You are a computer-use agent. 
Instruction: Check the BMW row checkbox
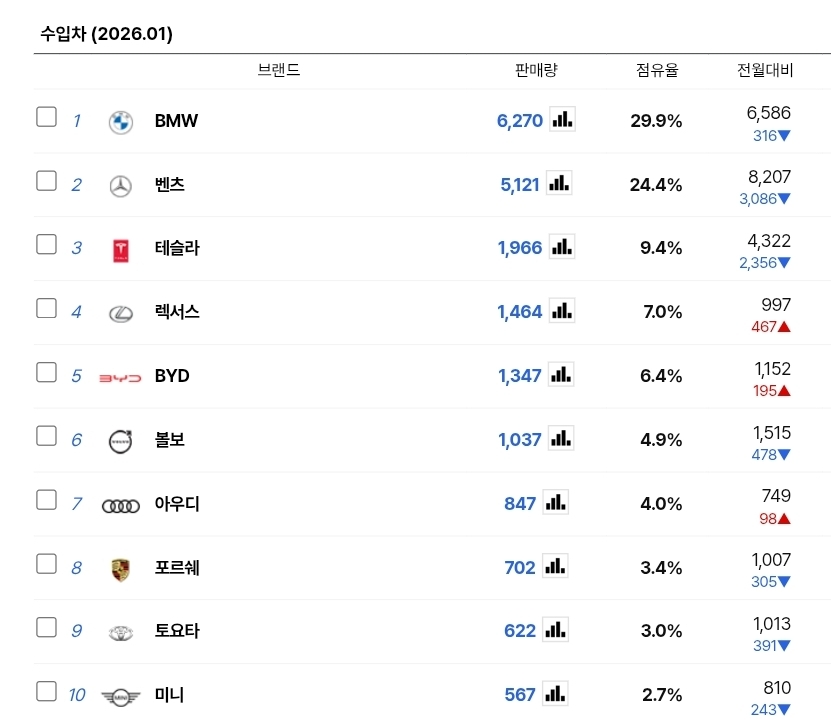point(46,117)
